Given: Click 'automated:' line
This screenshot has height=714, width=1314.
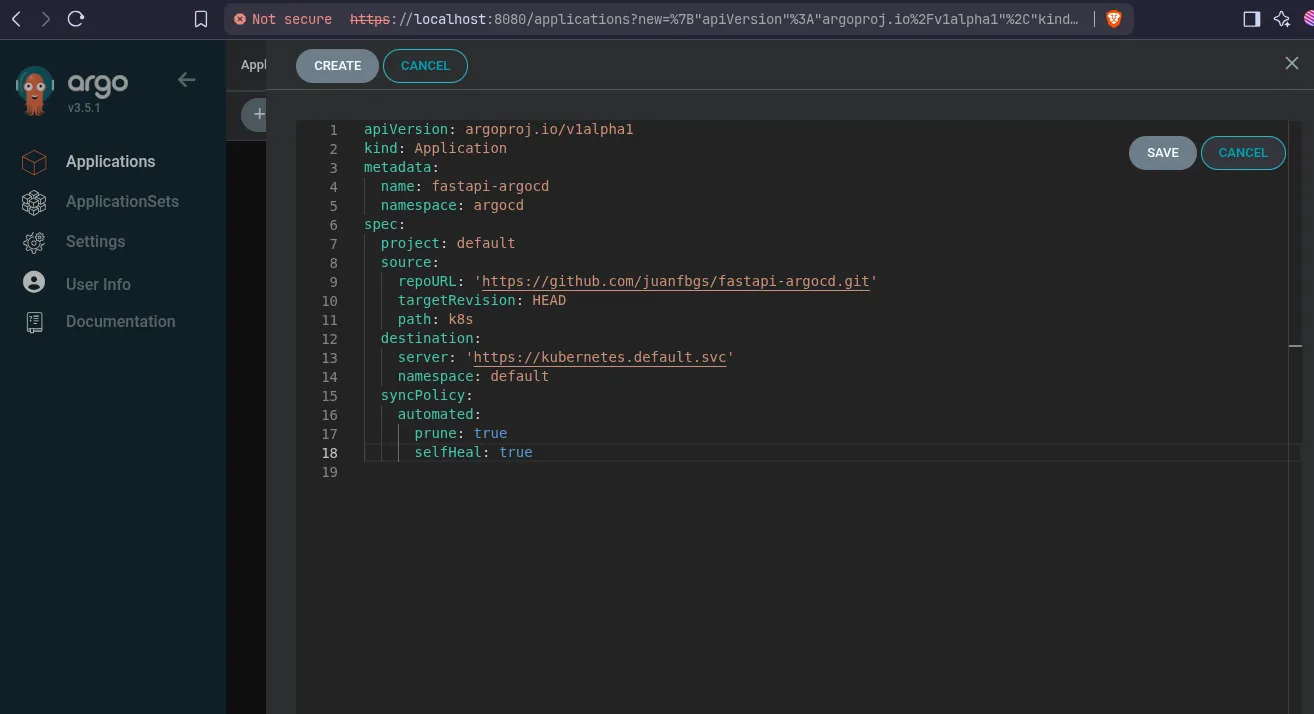Looking at the screenshot, I should (440, 415).
